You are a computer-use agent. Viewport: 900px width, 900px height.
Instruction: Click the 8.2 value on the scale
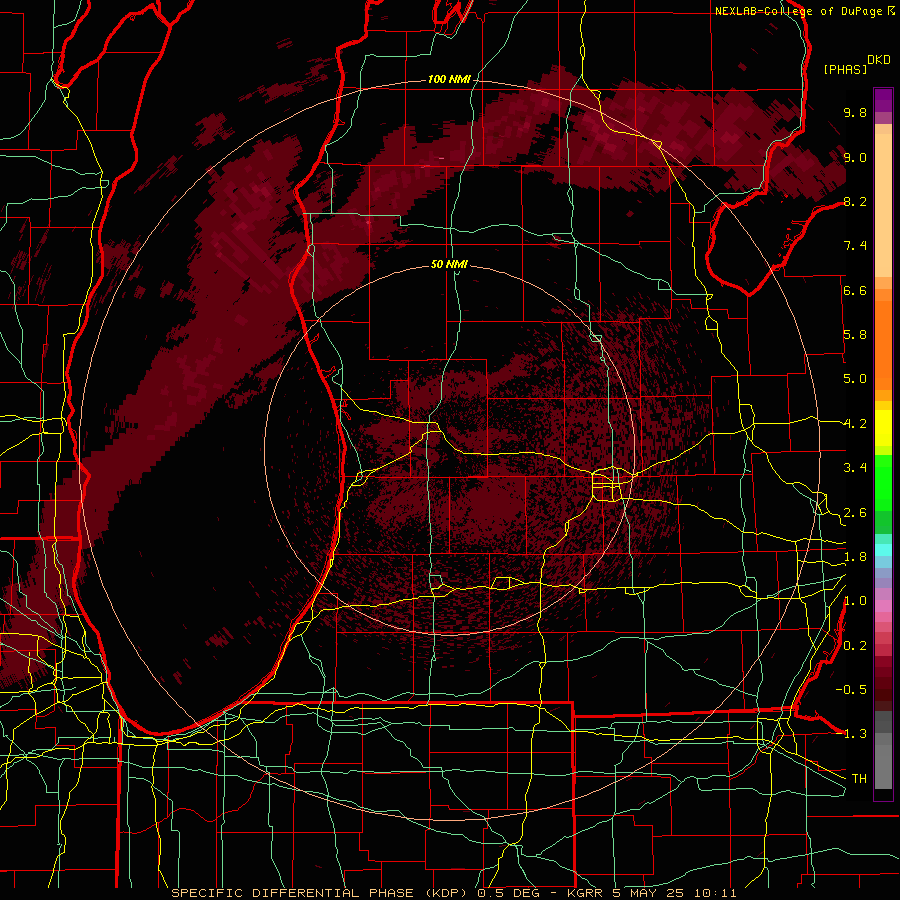pos(855,201)
